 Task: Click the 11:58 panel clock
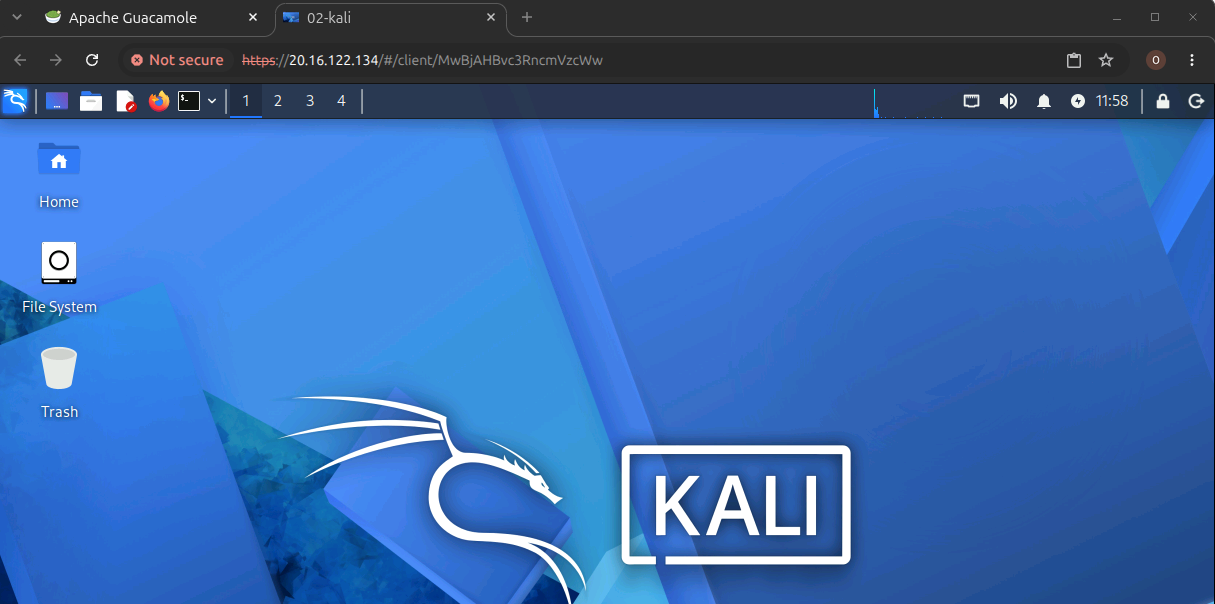pyautogui.click(x=1112, y=101)
